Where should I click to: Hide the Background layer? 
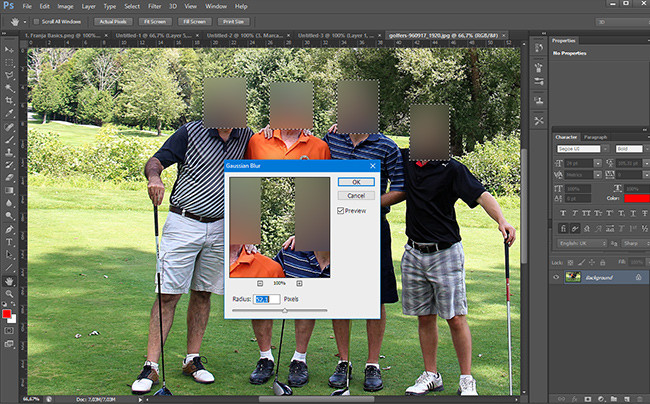558,277
